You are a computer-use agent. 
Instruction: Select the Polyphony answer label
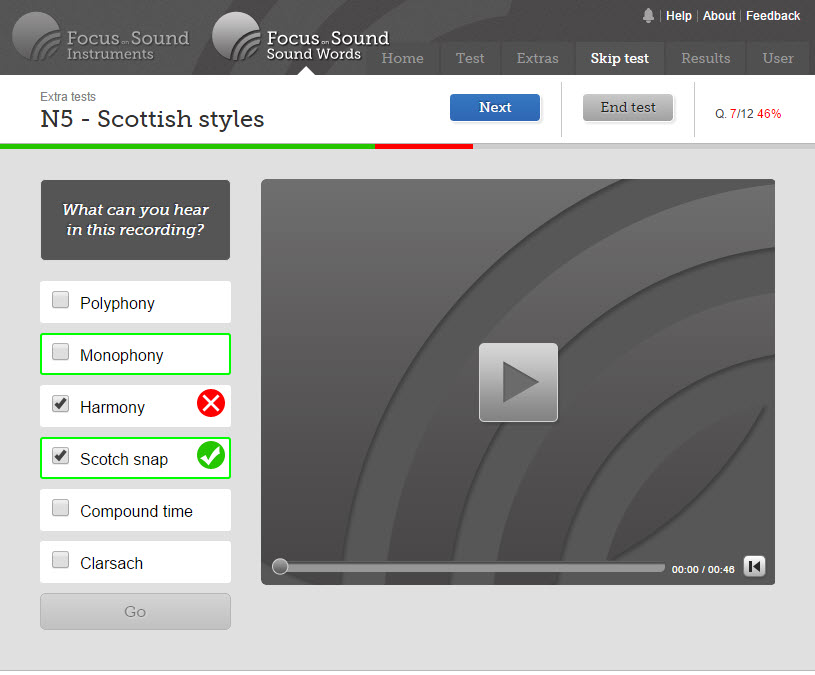coord(117,303)
